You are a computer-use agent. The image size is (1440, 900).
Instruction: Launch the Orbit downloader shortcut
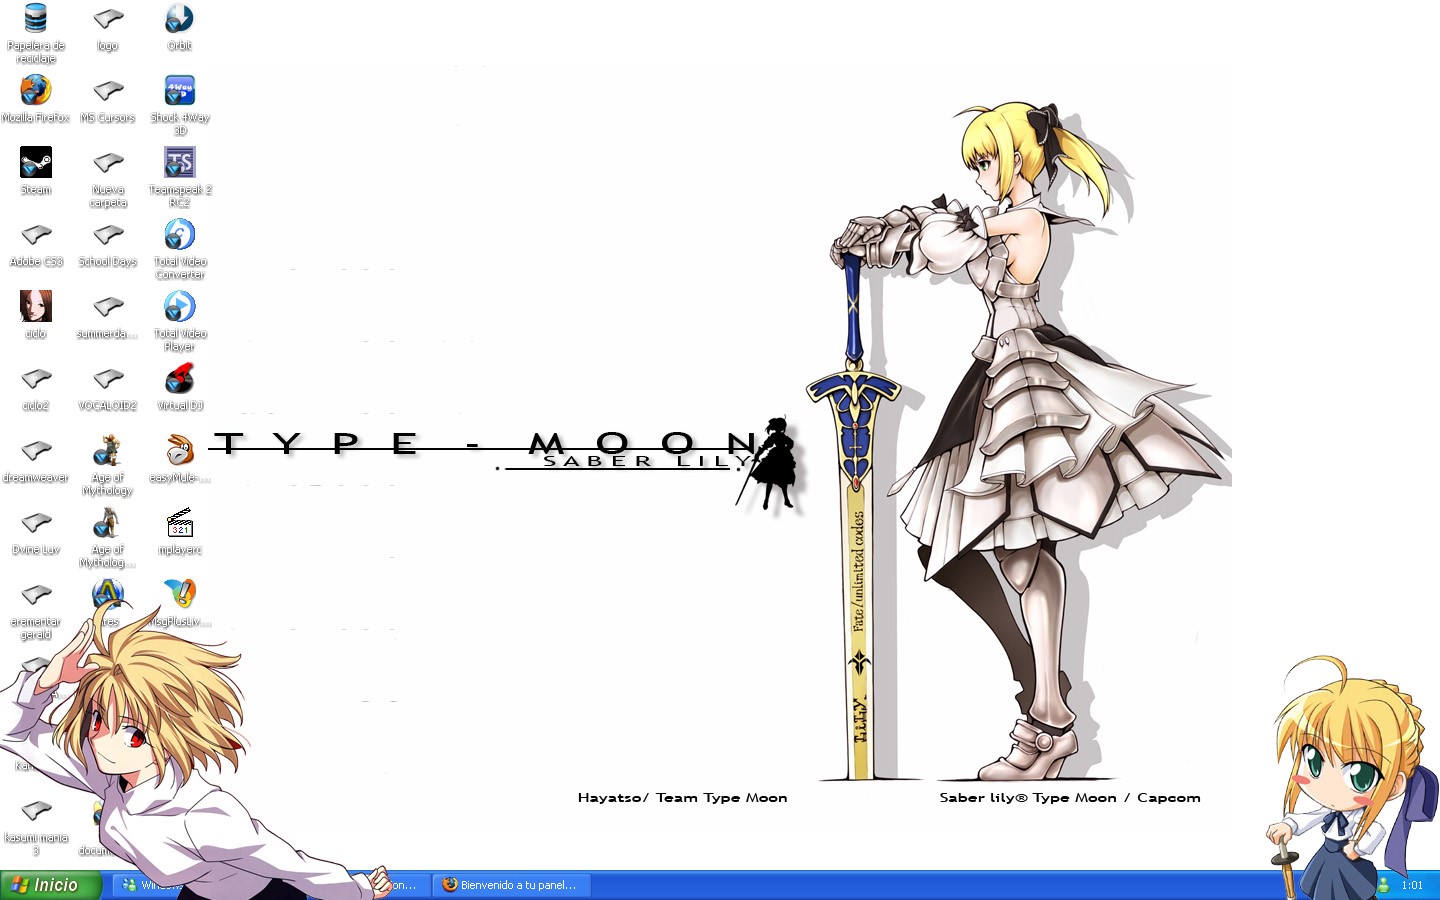(180, 28)
